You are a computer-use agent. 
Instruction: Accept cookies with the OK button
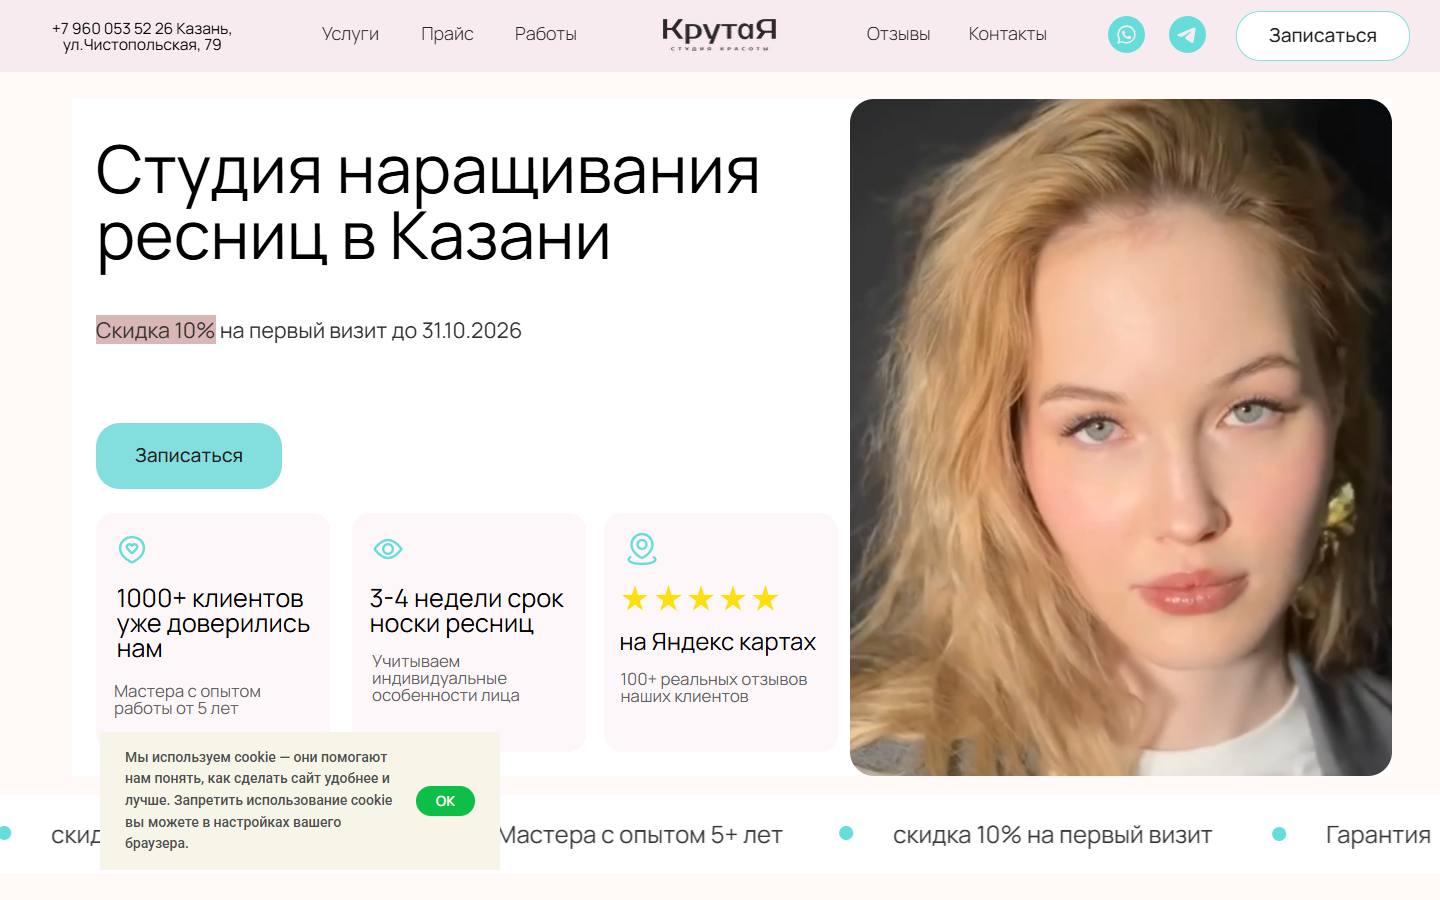coord(445,801)
